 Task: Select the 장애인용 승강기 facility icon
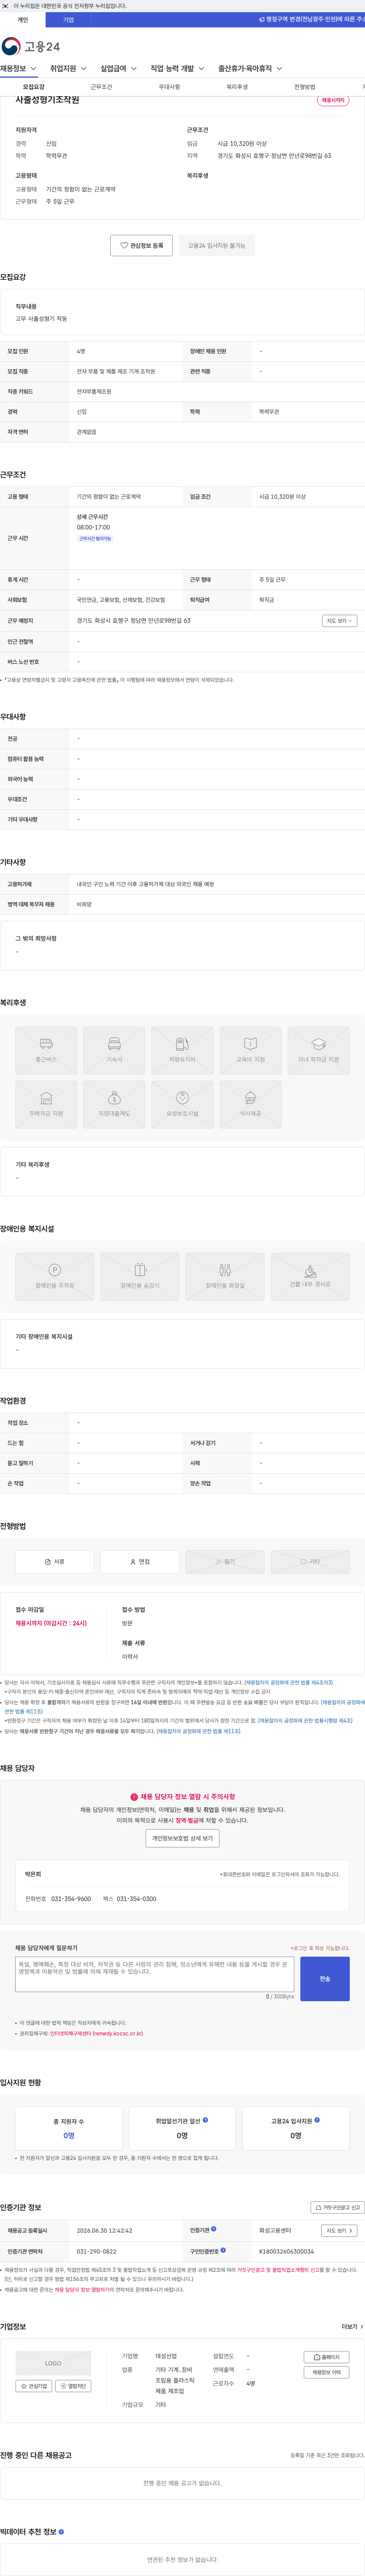click(140, 1277)
